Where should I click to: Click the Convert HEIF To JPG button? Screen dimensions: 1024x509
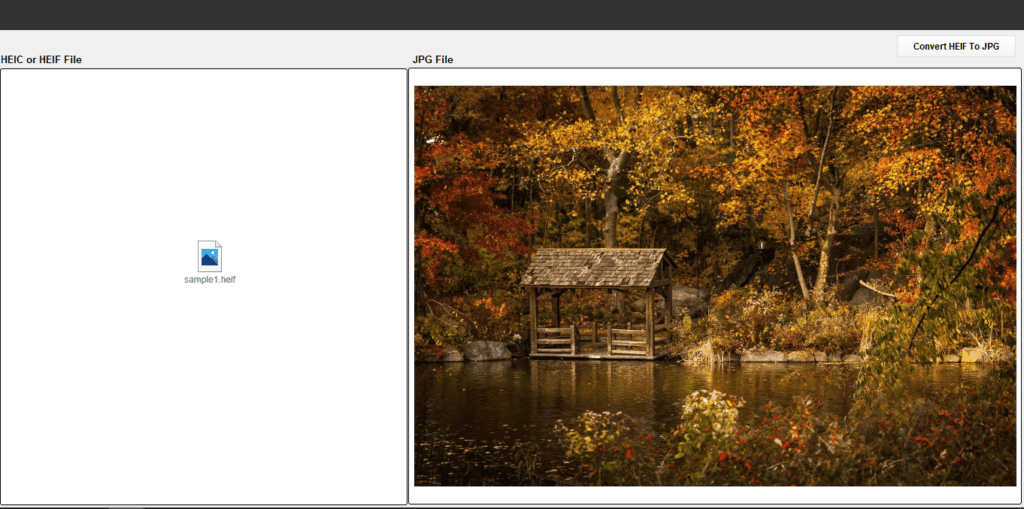[955, 46]
